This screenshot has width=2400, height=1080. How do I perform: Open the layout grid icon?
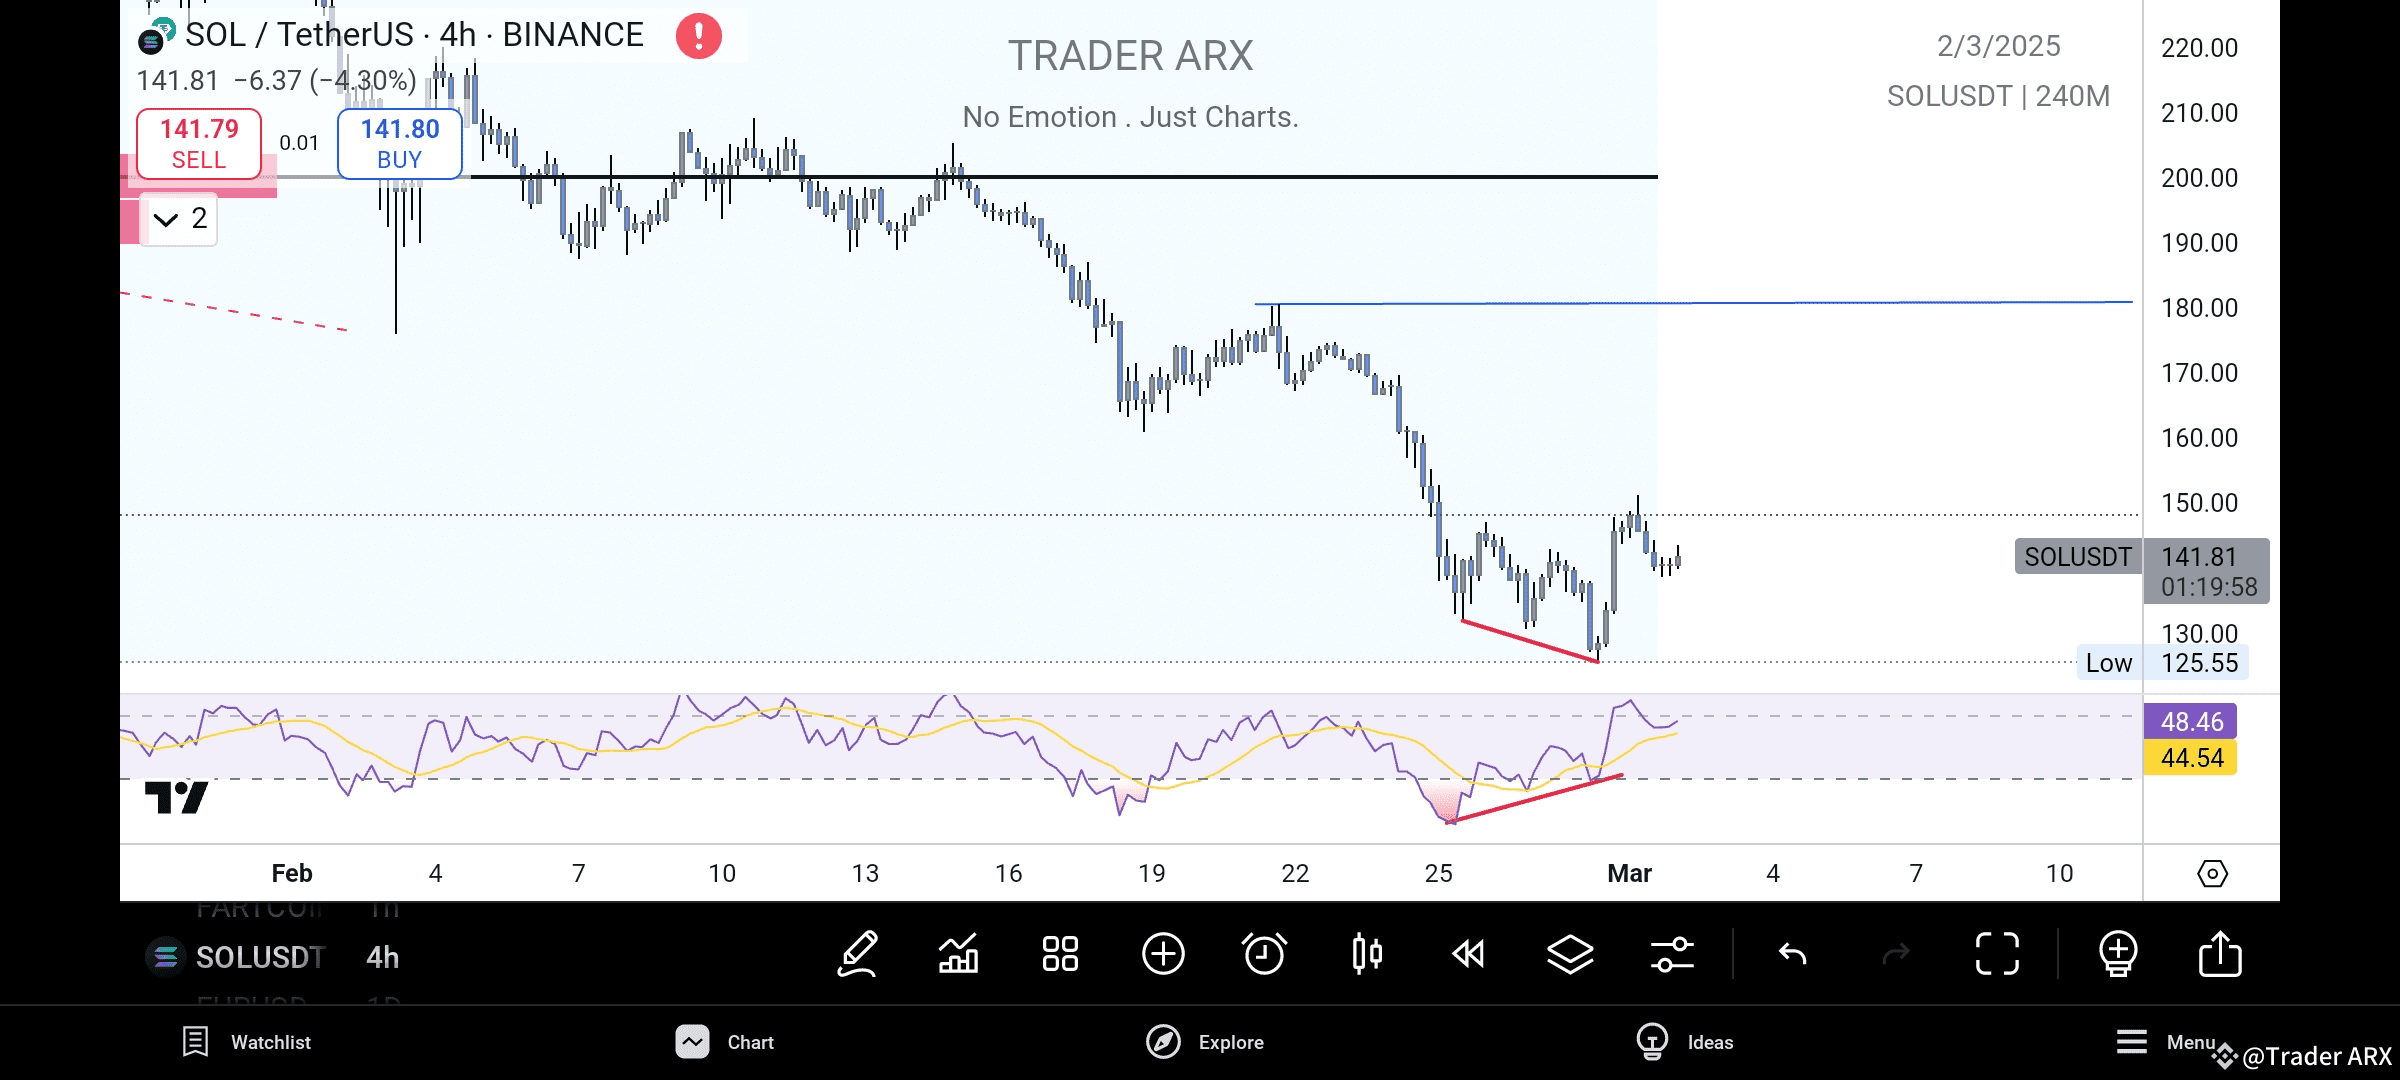(x=1060, y=954)
